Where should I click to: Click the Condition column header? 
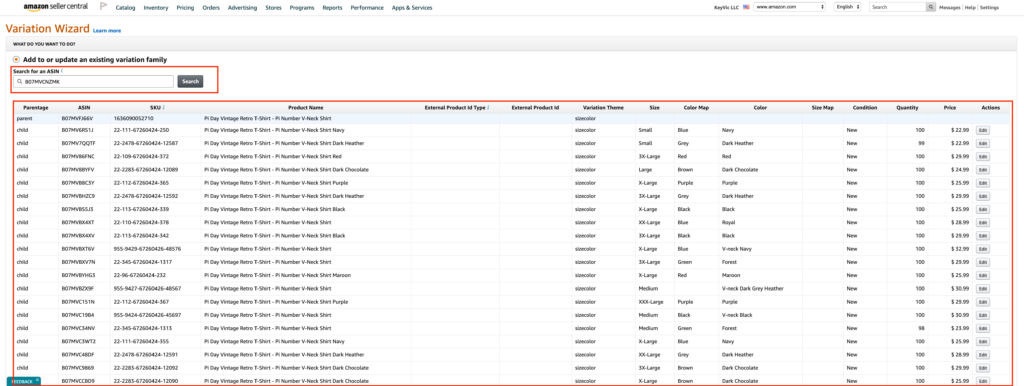[865, 107]
